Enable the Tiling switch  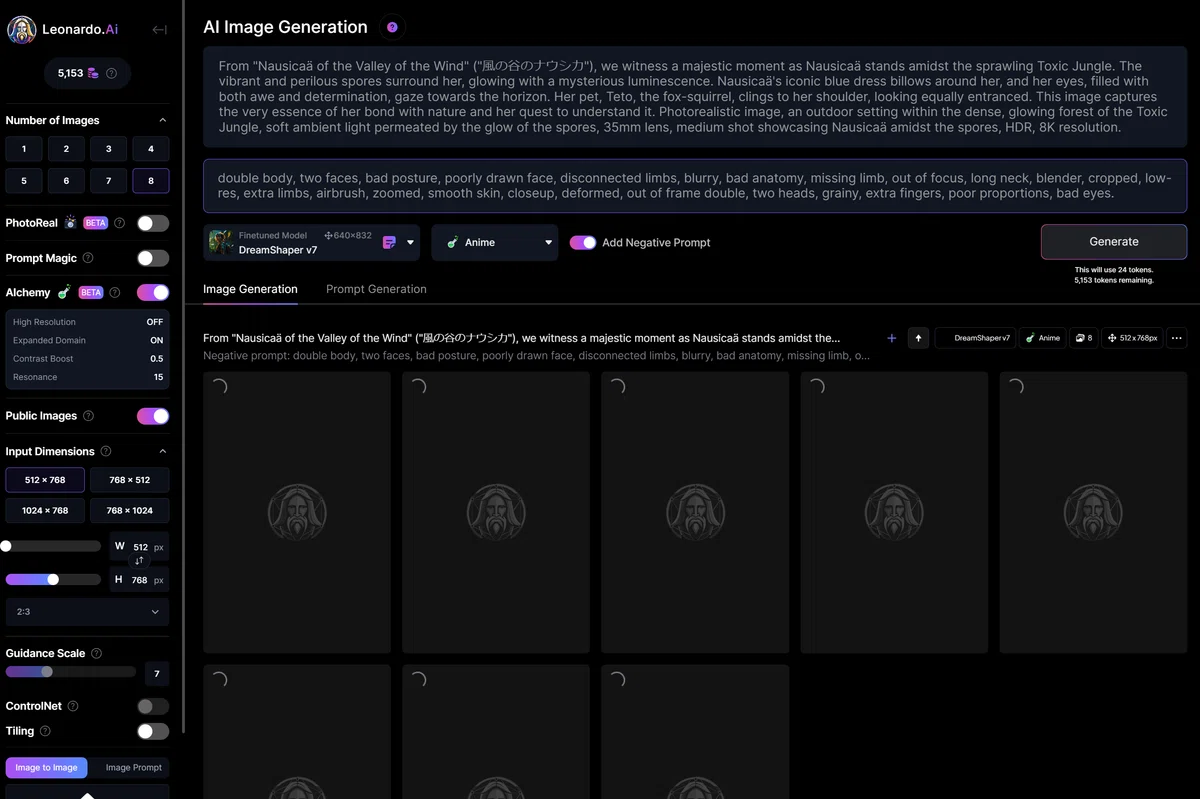(x=153, y=731)
